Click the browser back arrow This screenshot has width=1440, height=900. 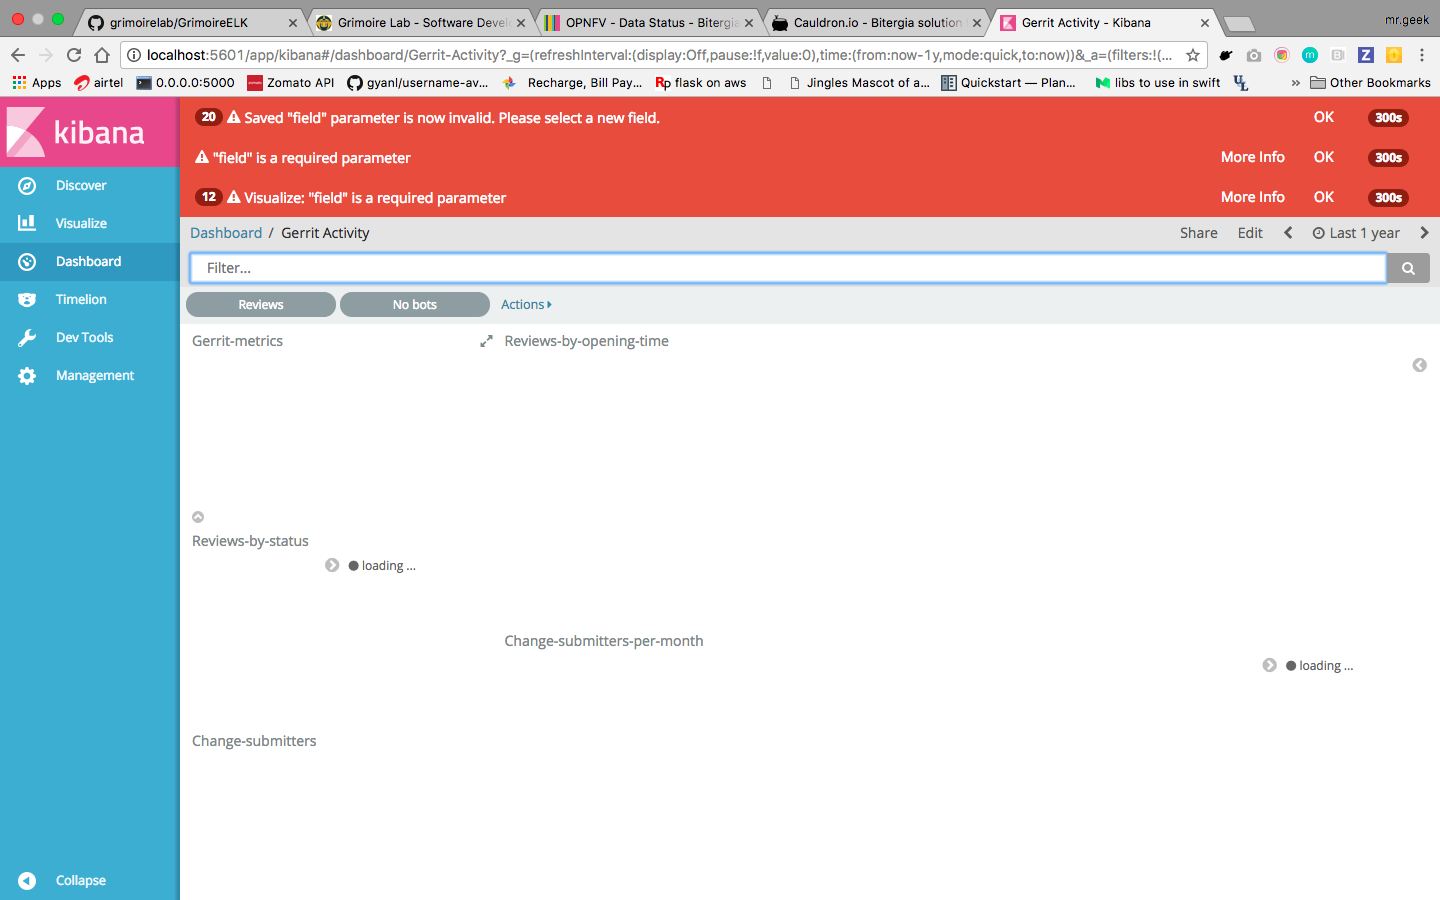coord(17,55)
